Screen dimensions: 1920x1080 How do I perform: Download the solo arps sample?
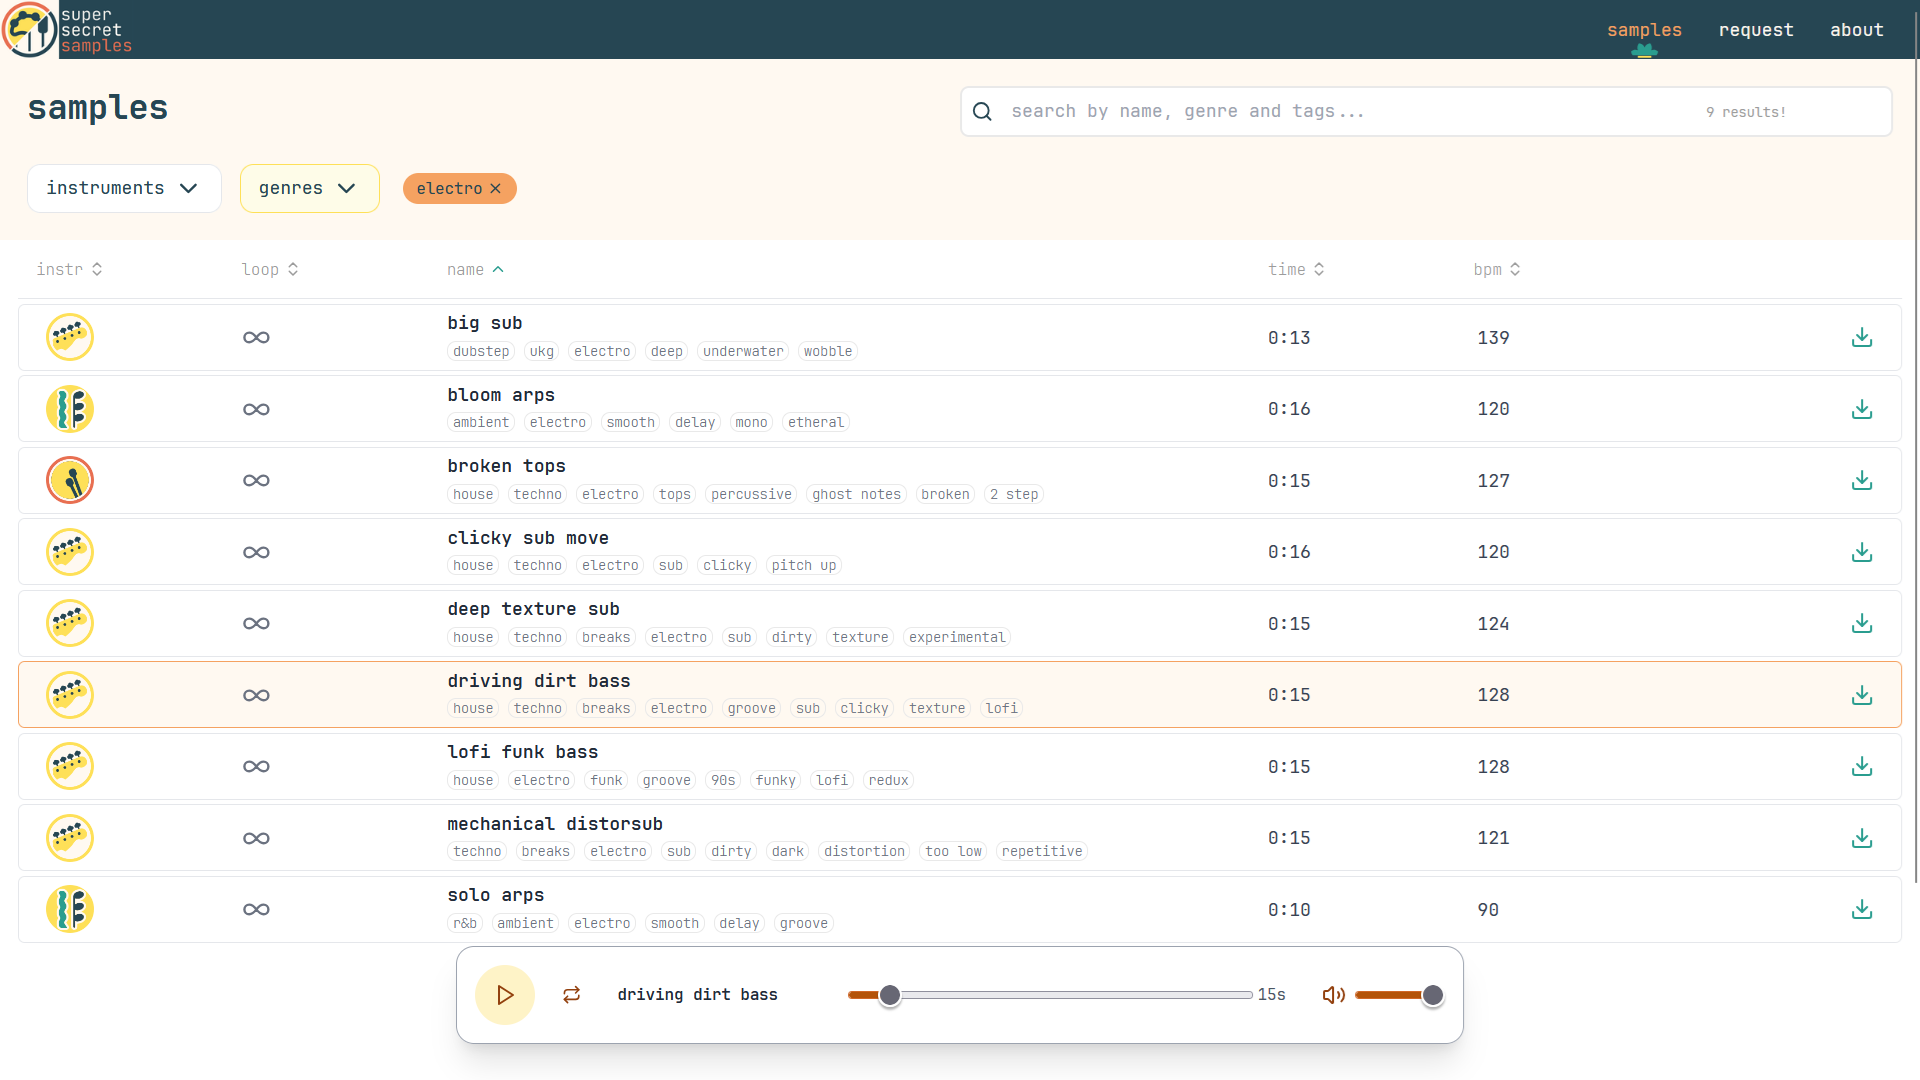(x=1861, y=909)
